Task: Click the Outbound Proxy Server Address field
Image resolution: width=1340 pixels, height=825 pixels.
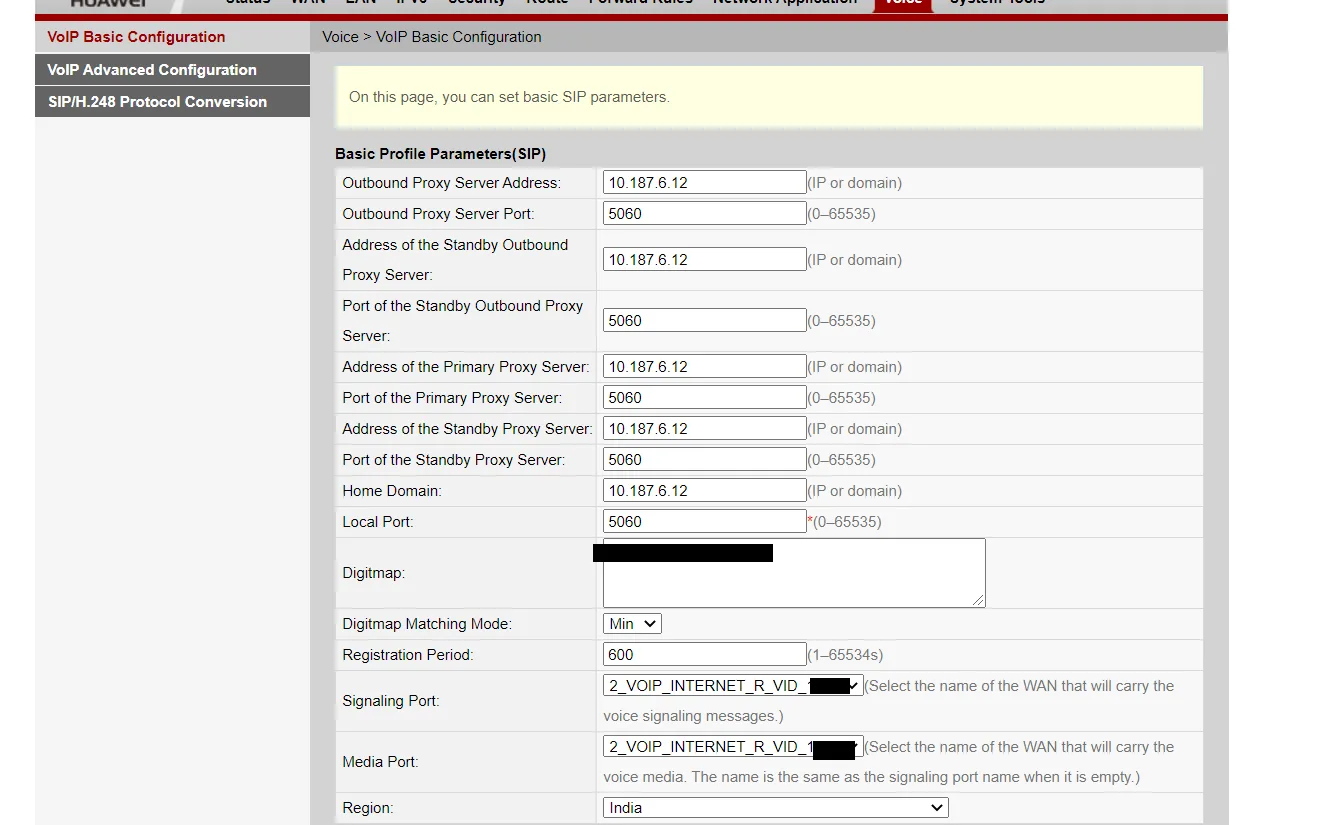Action: click(704, 183)
